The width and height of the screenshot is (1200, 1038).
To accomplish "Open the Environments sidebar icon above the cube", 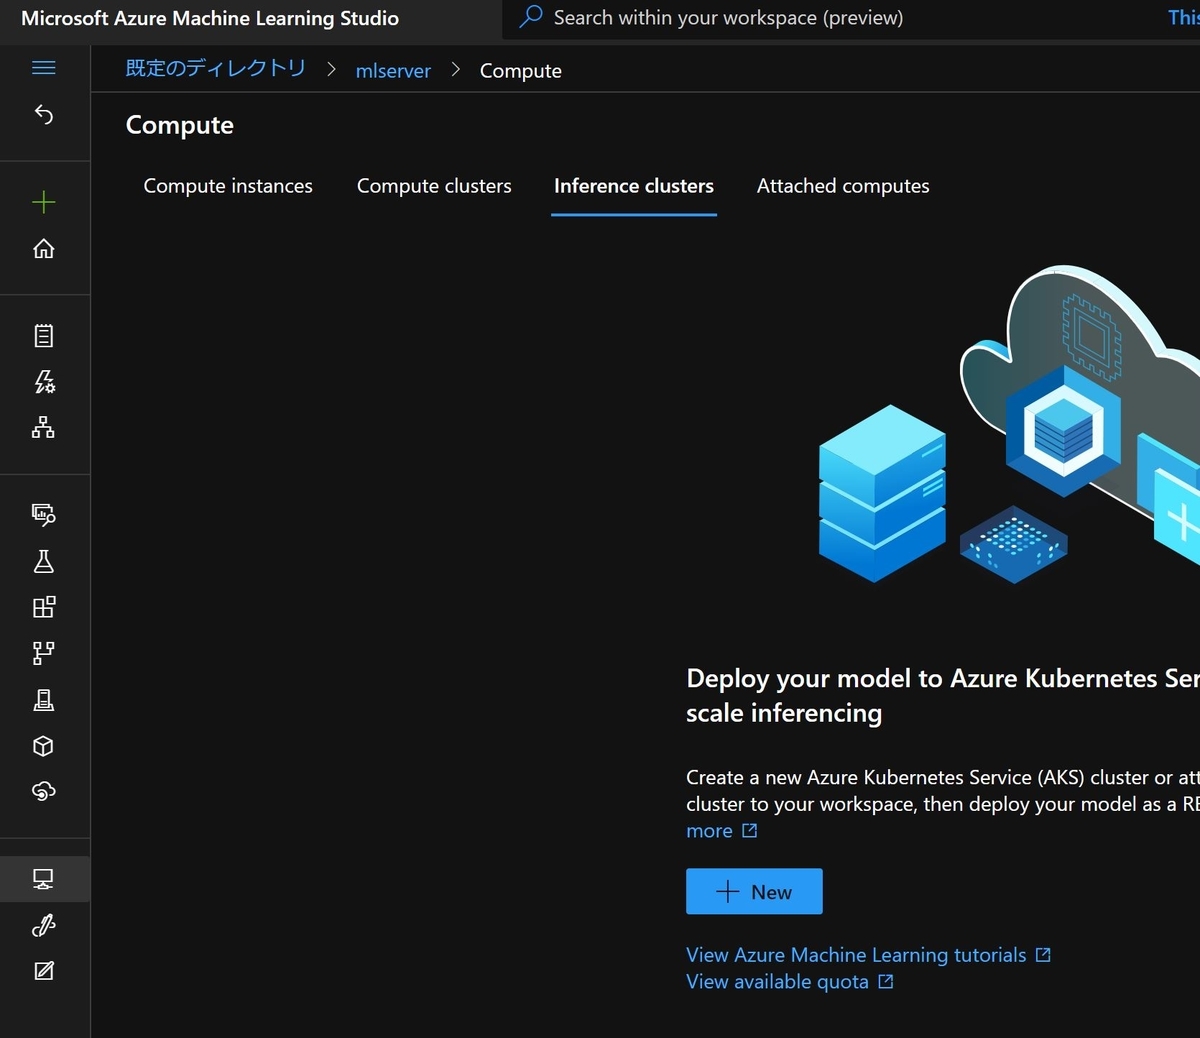I will pyautogui.click(x=44, y=700).
